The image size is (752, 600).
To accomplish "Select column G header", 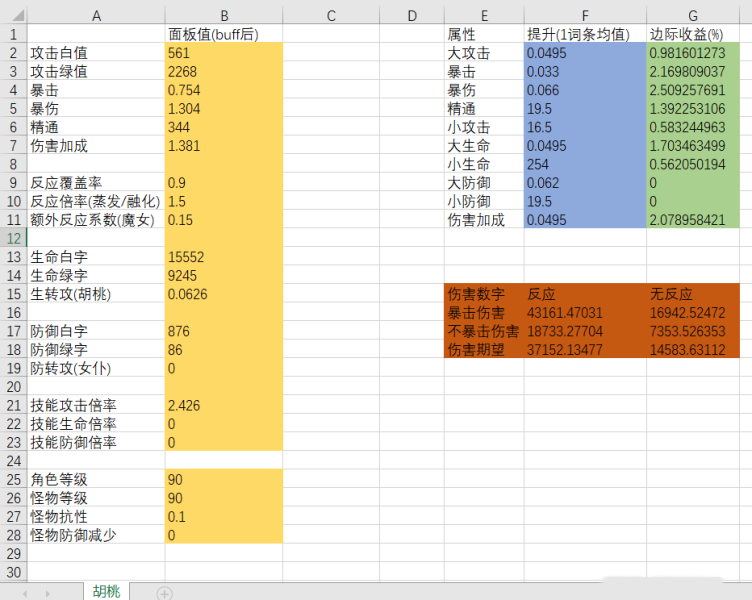I will point(693,16).
